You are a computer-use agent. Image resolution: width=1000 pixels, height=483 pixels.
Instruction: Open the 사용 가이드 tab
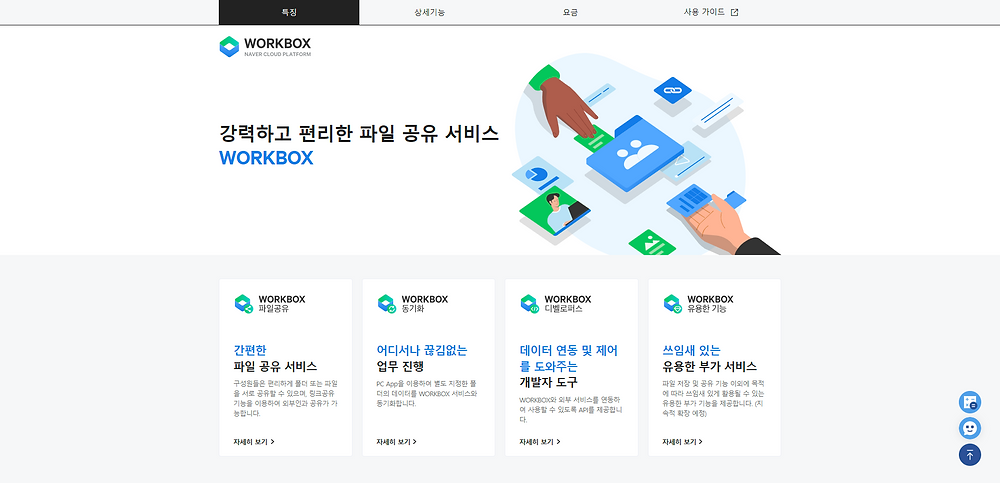pos(710,12)
